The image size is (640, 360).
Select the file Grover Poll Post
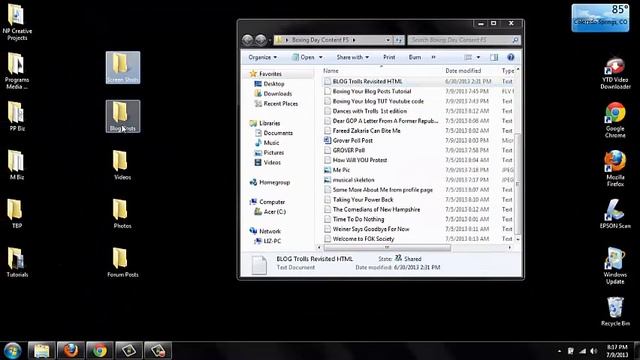[348, 140]
